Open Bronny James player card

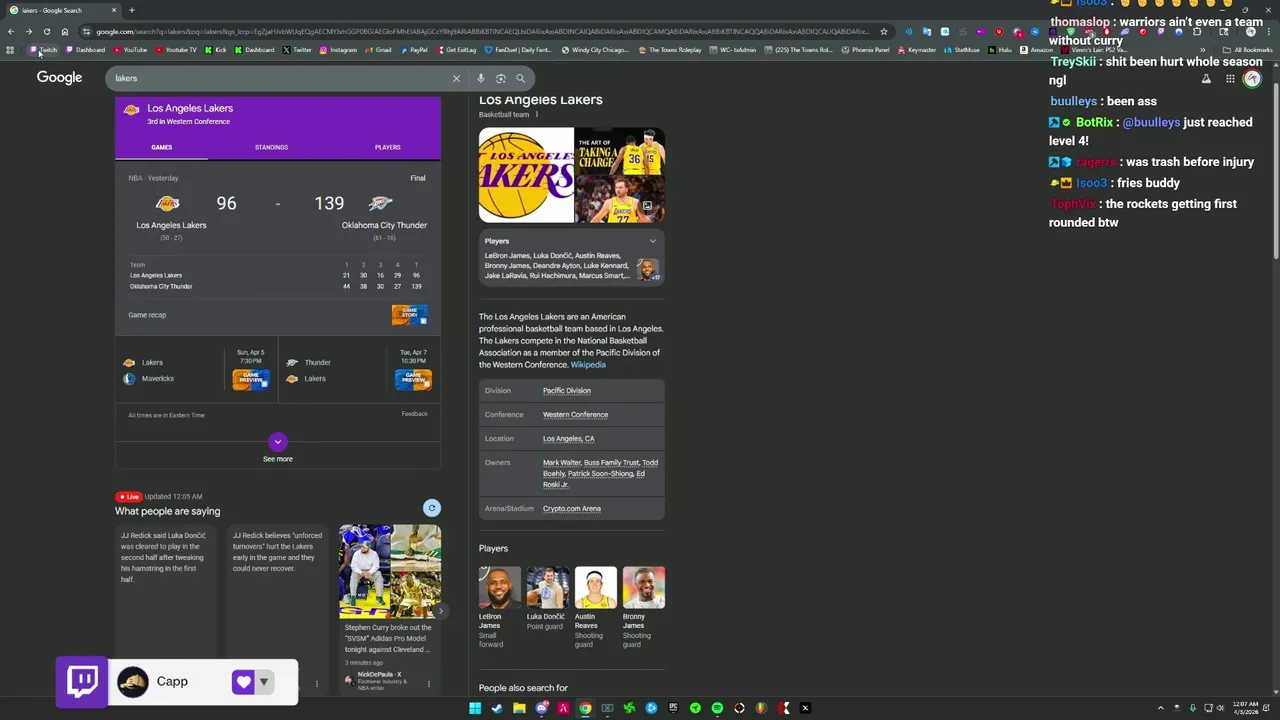643,607
